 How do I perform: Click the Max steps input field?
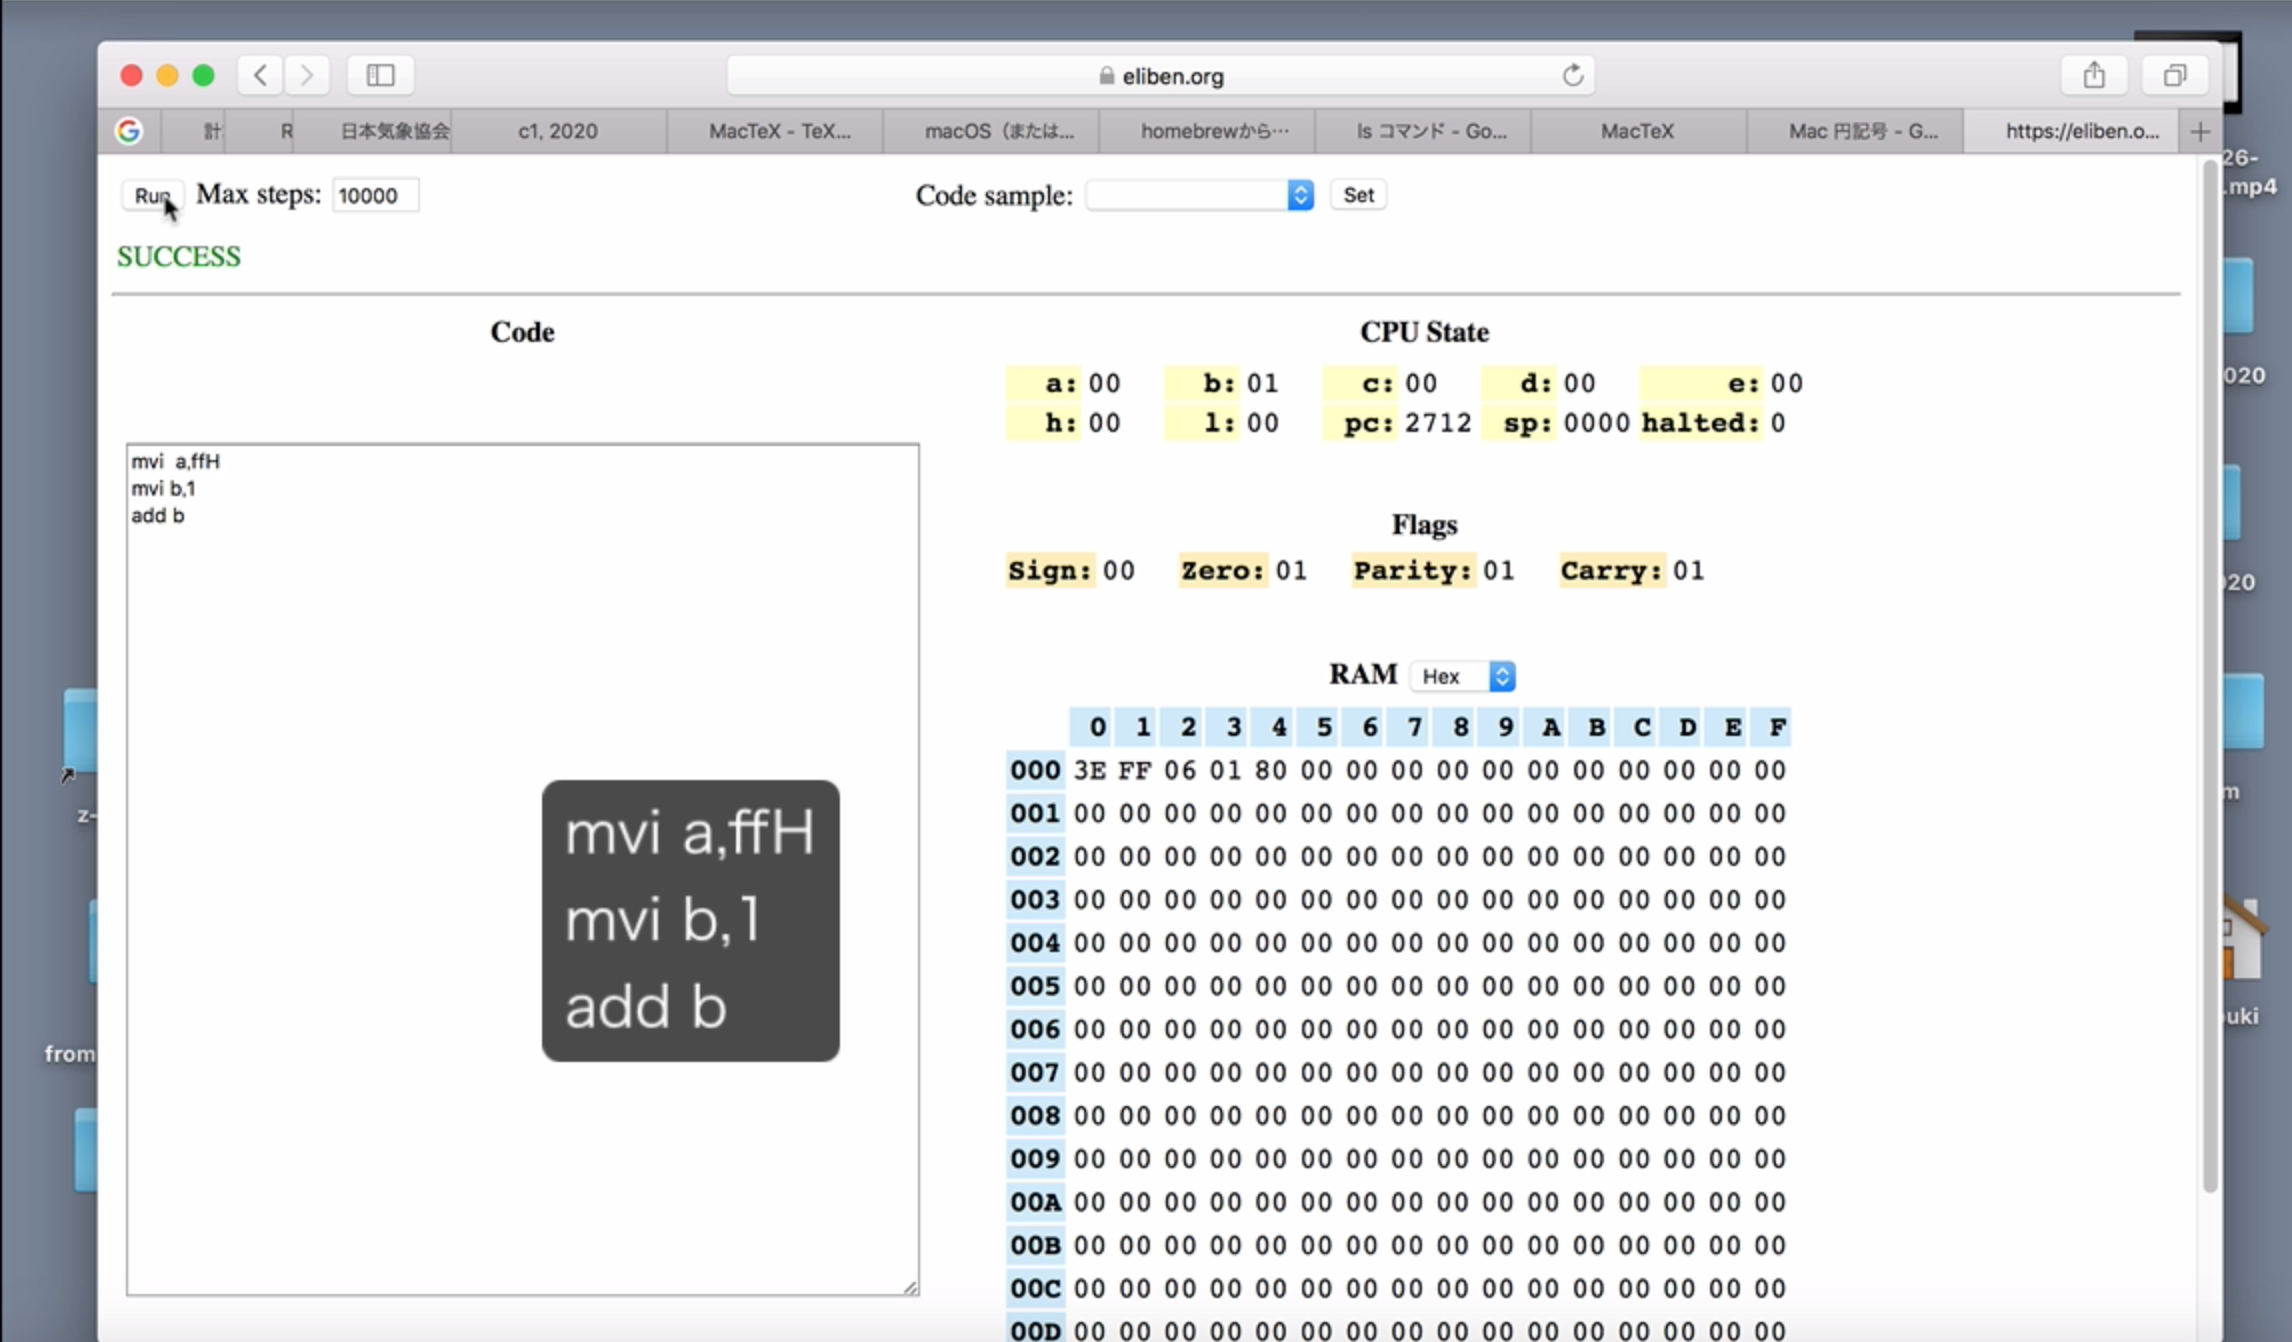tap(375, 195)
